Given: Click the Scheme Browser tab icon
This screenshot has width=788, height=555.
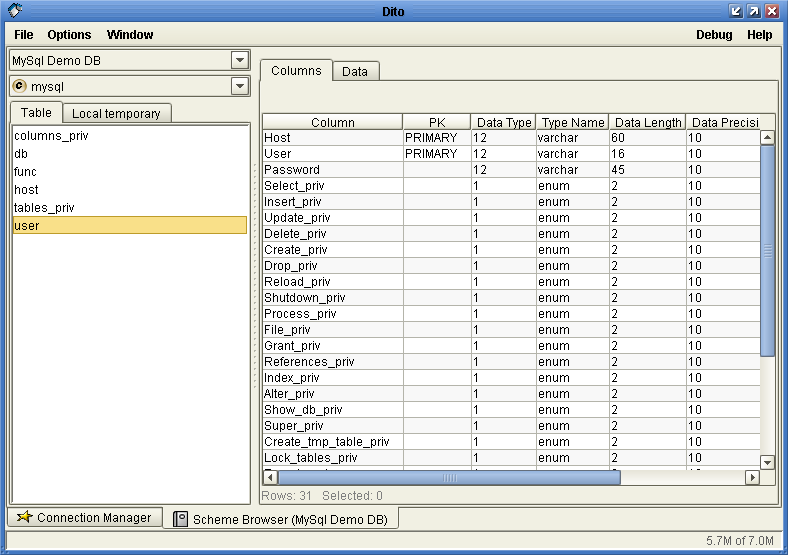Looking at the screenshot, I should [x=180, y=519].
